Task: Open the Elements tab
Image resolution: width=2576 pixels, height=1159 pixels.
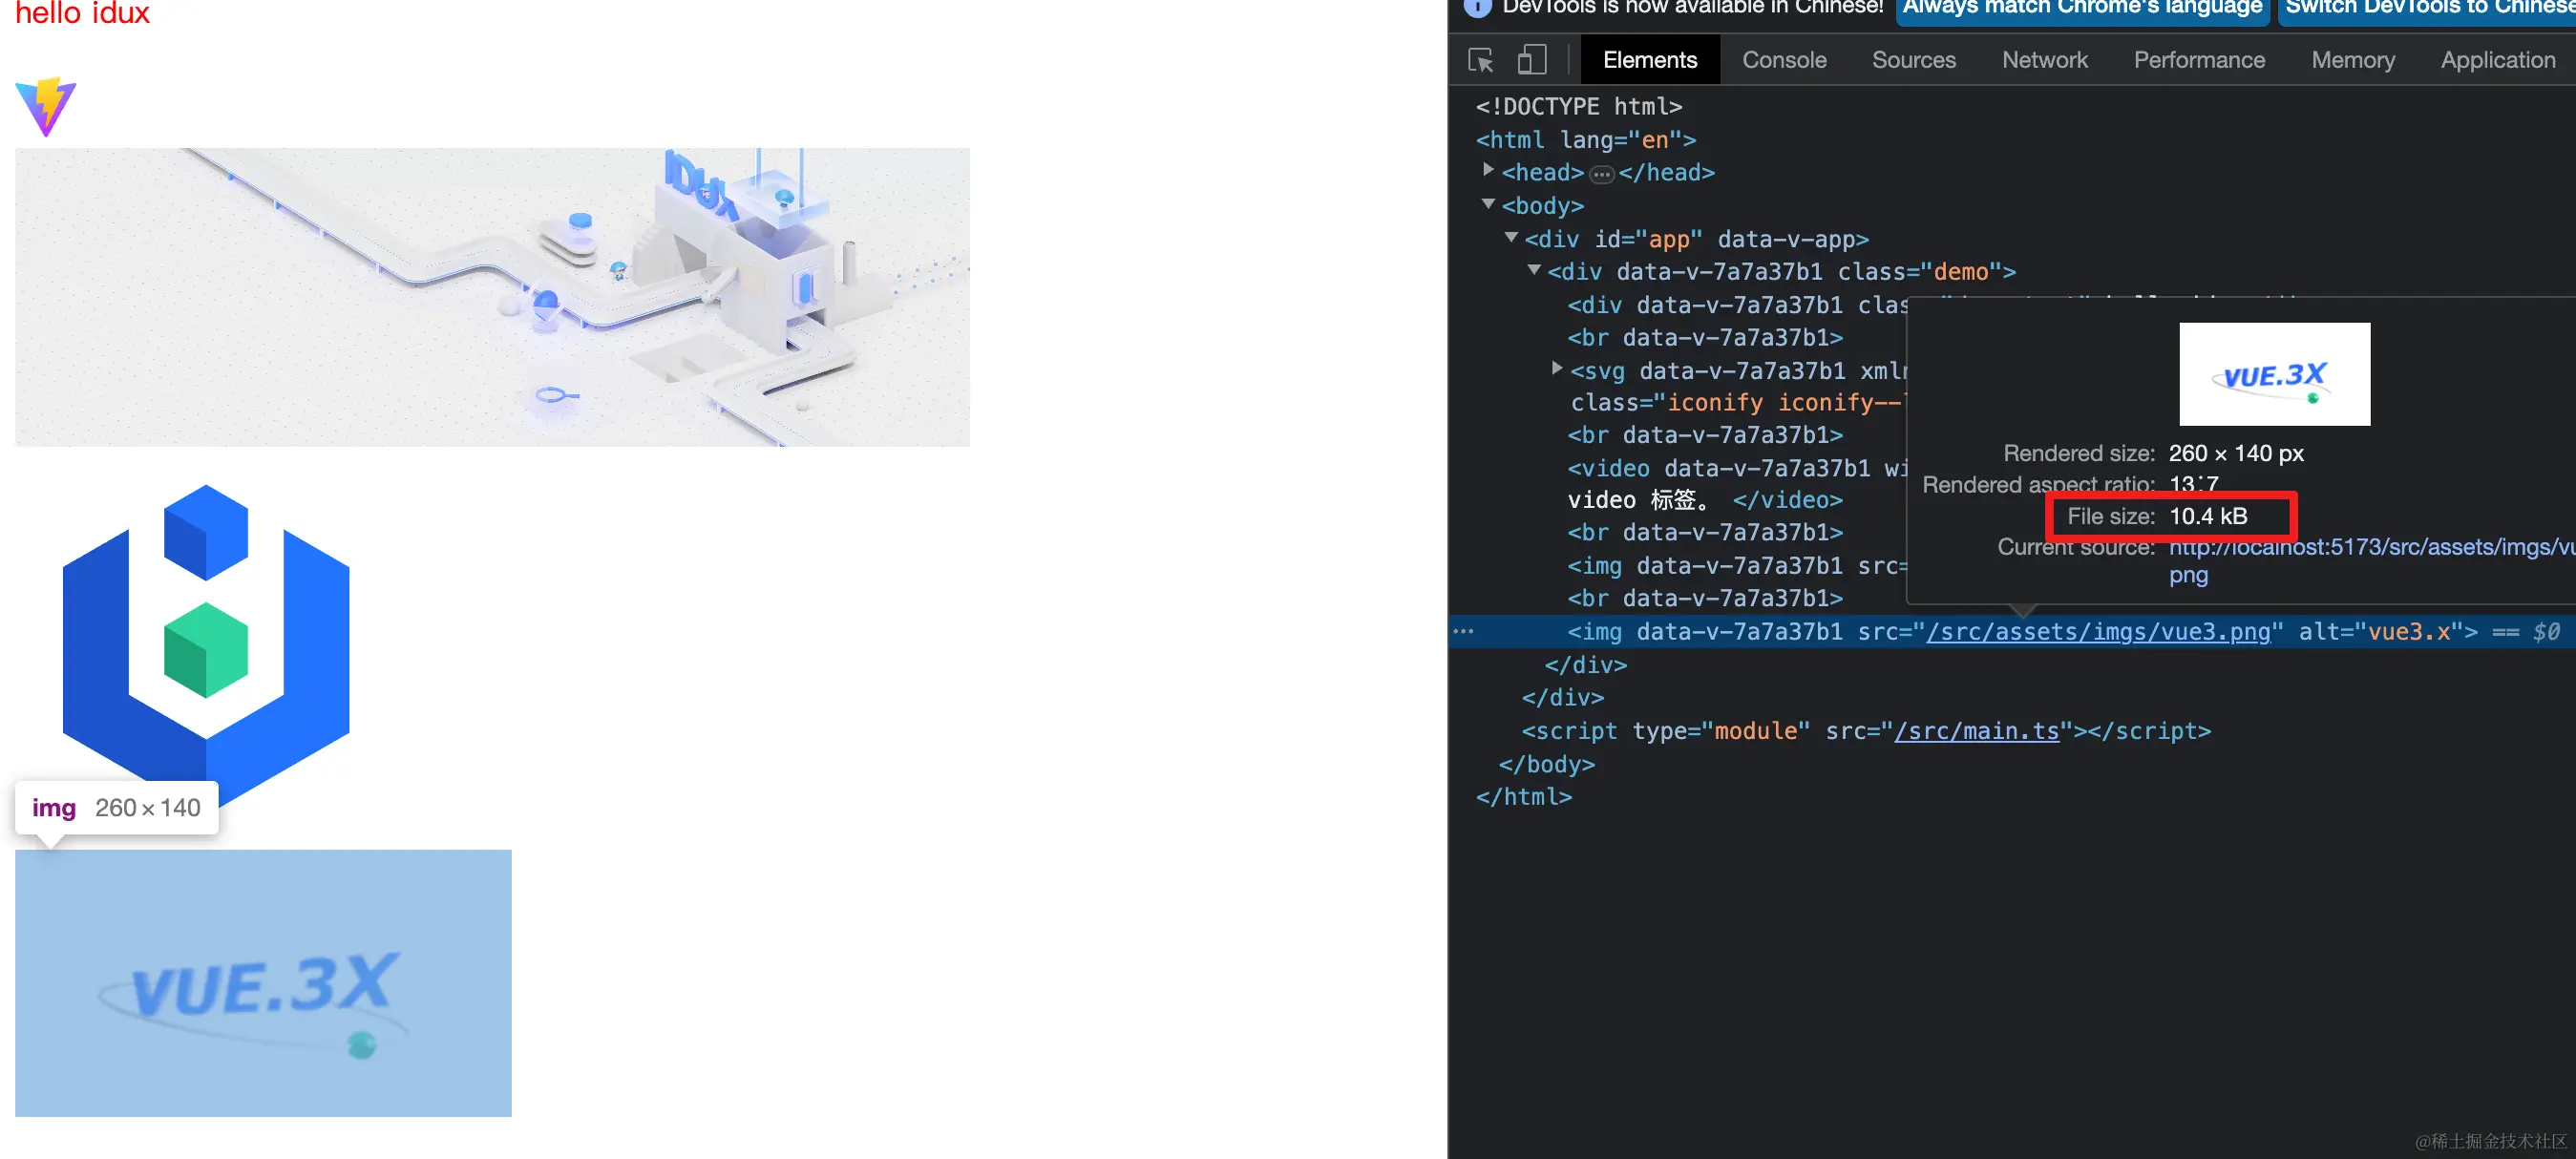Action: pos(1649,60)
